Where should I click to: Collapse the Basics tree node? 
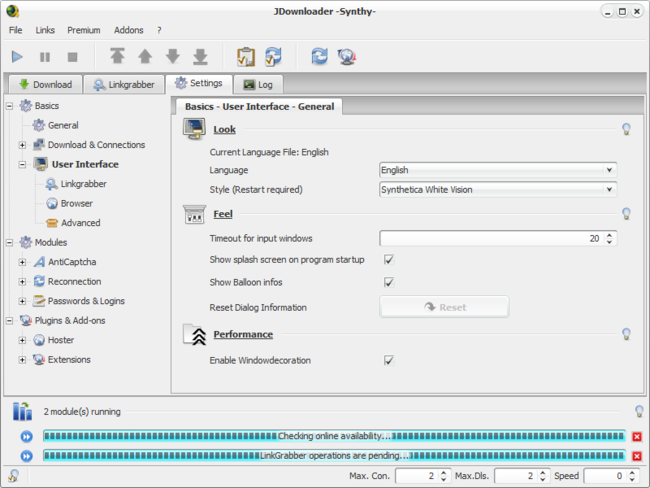9,106
